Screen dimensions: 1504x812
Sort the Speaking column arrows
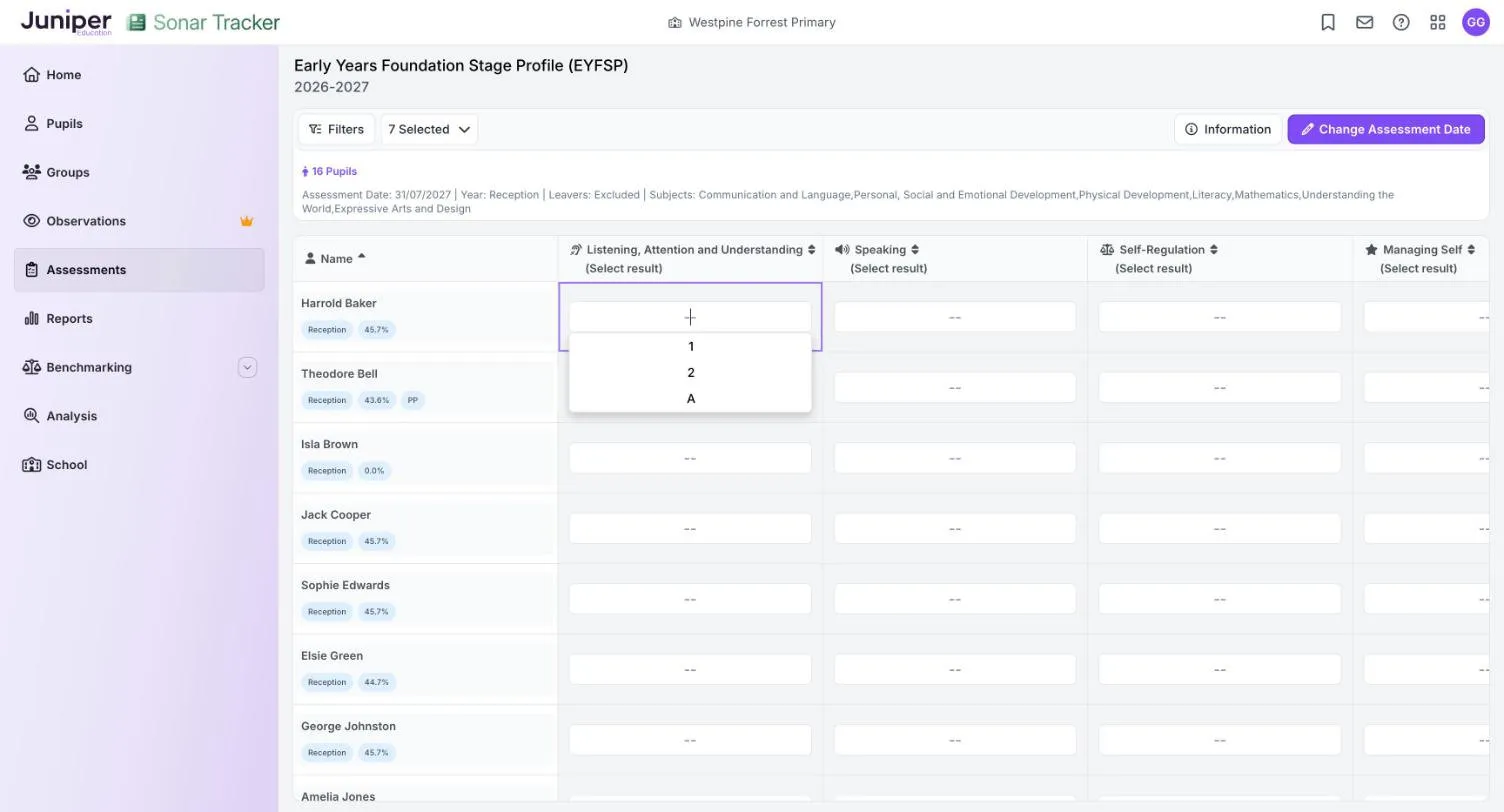(915, 250)
